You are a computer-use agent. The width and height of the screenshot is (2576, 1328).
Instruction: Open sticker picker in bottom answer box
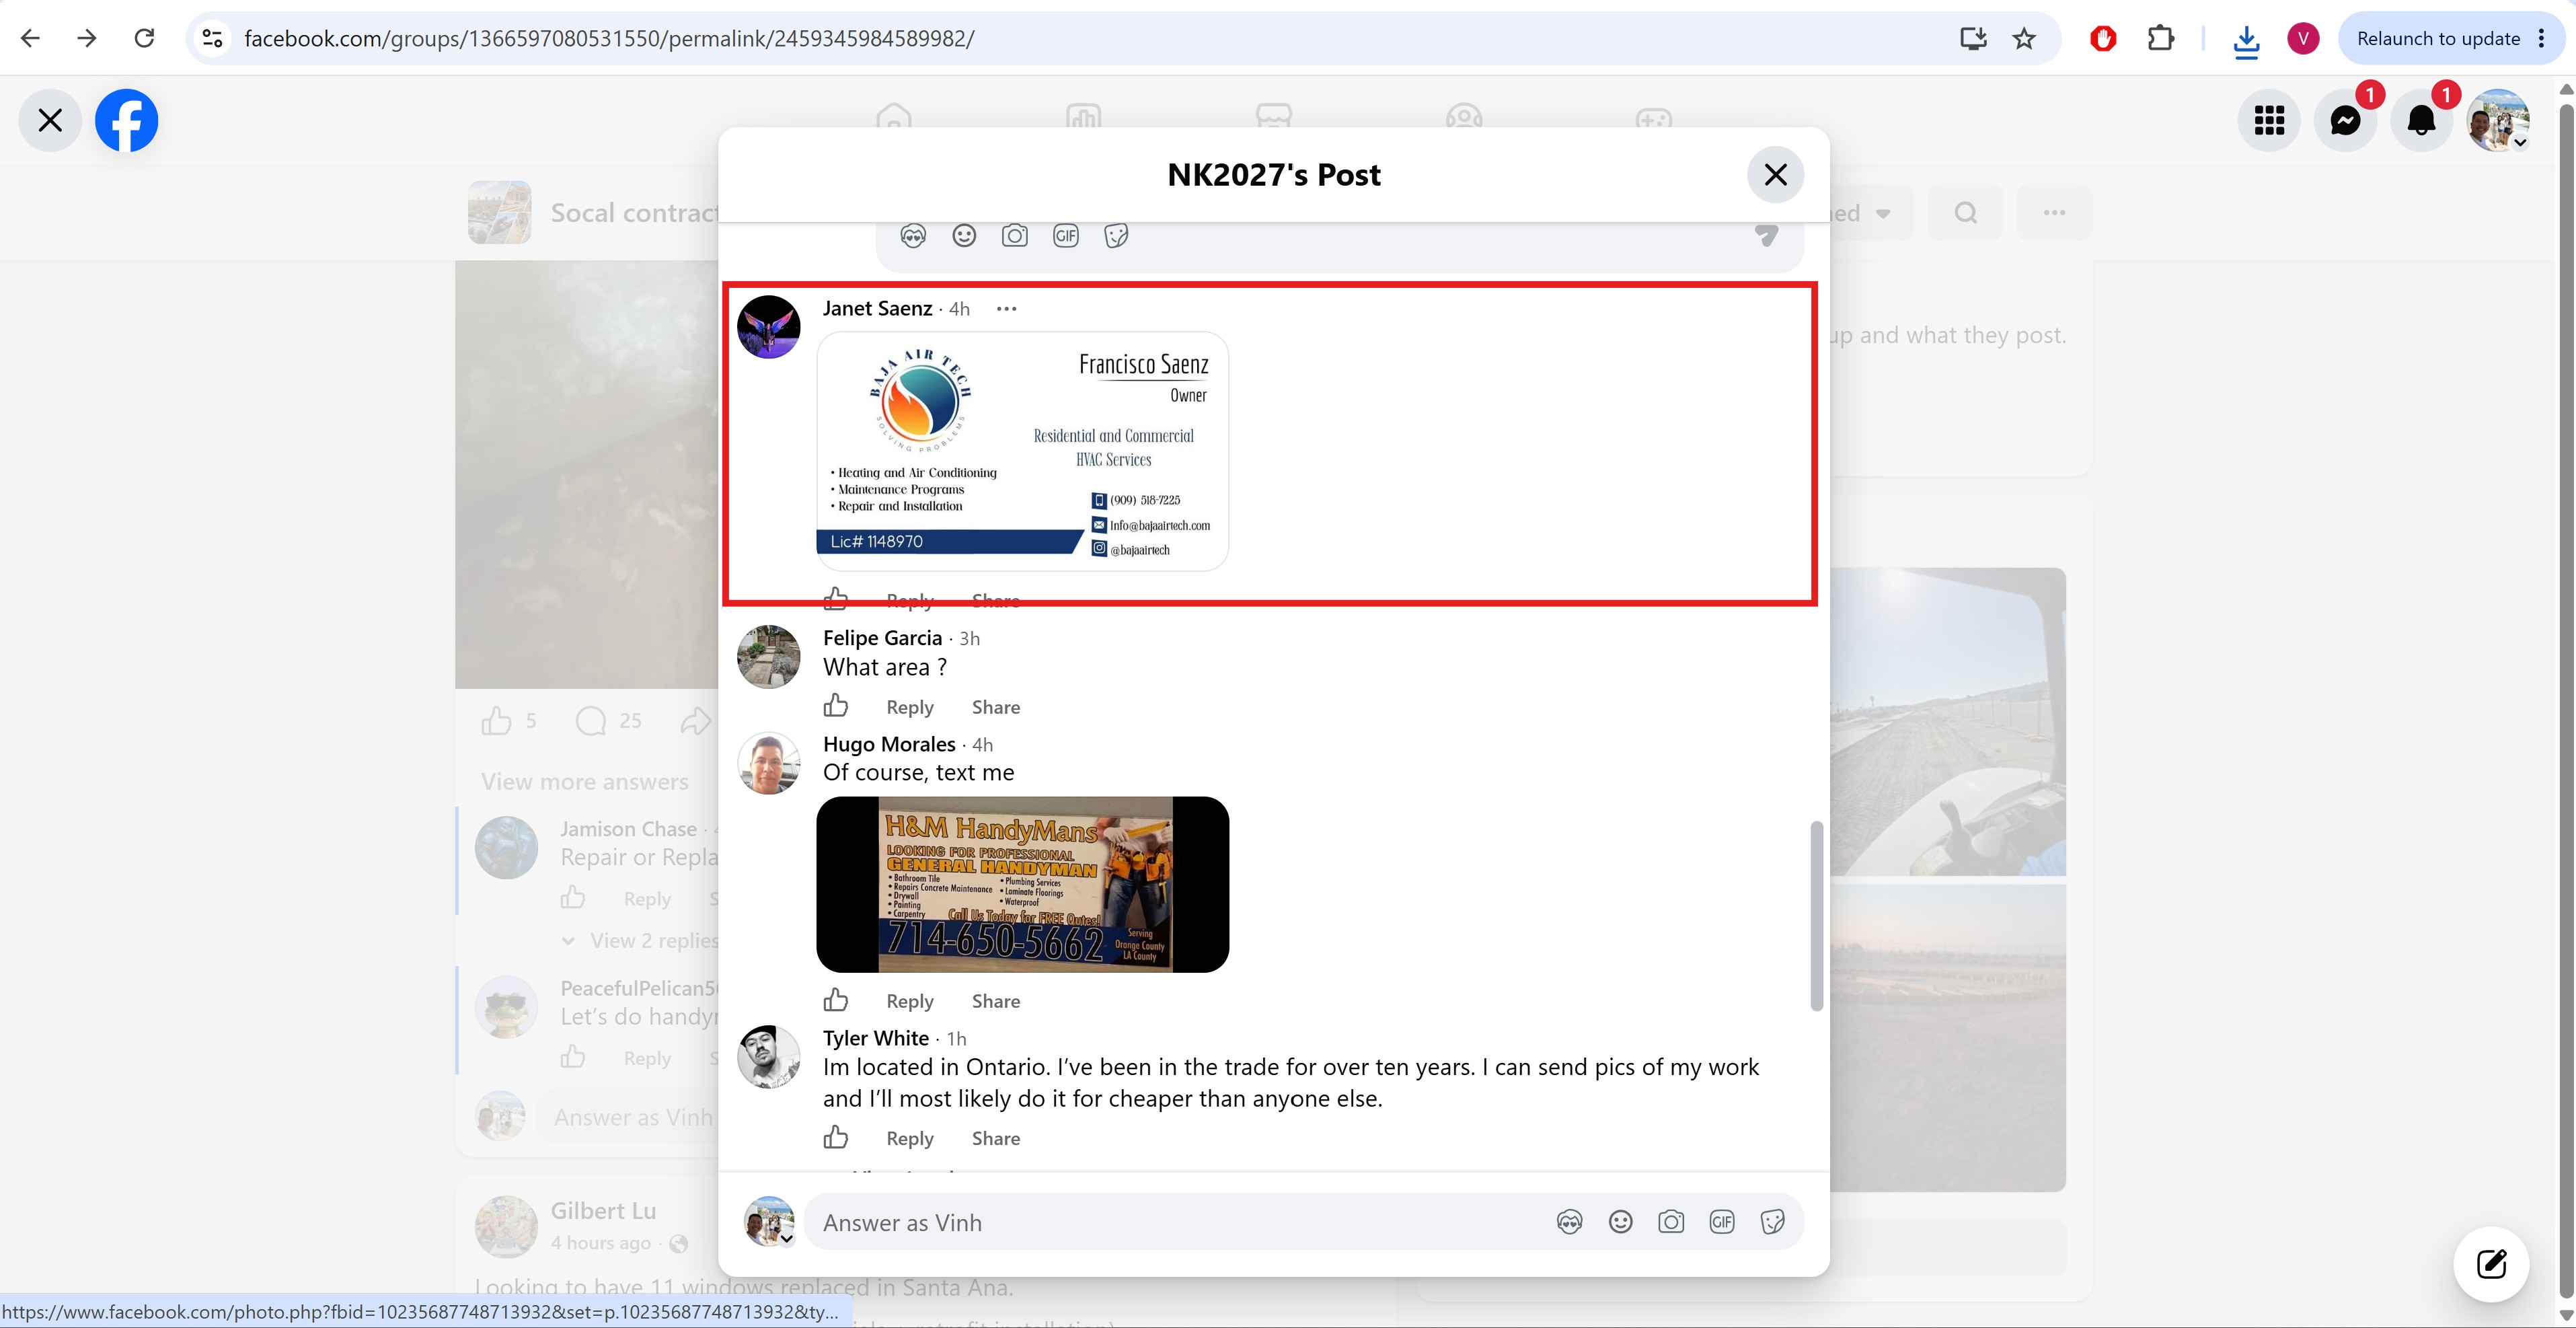point(1772,1222)
